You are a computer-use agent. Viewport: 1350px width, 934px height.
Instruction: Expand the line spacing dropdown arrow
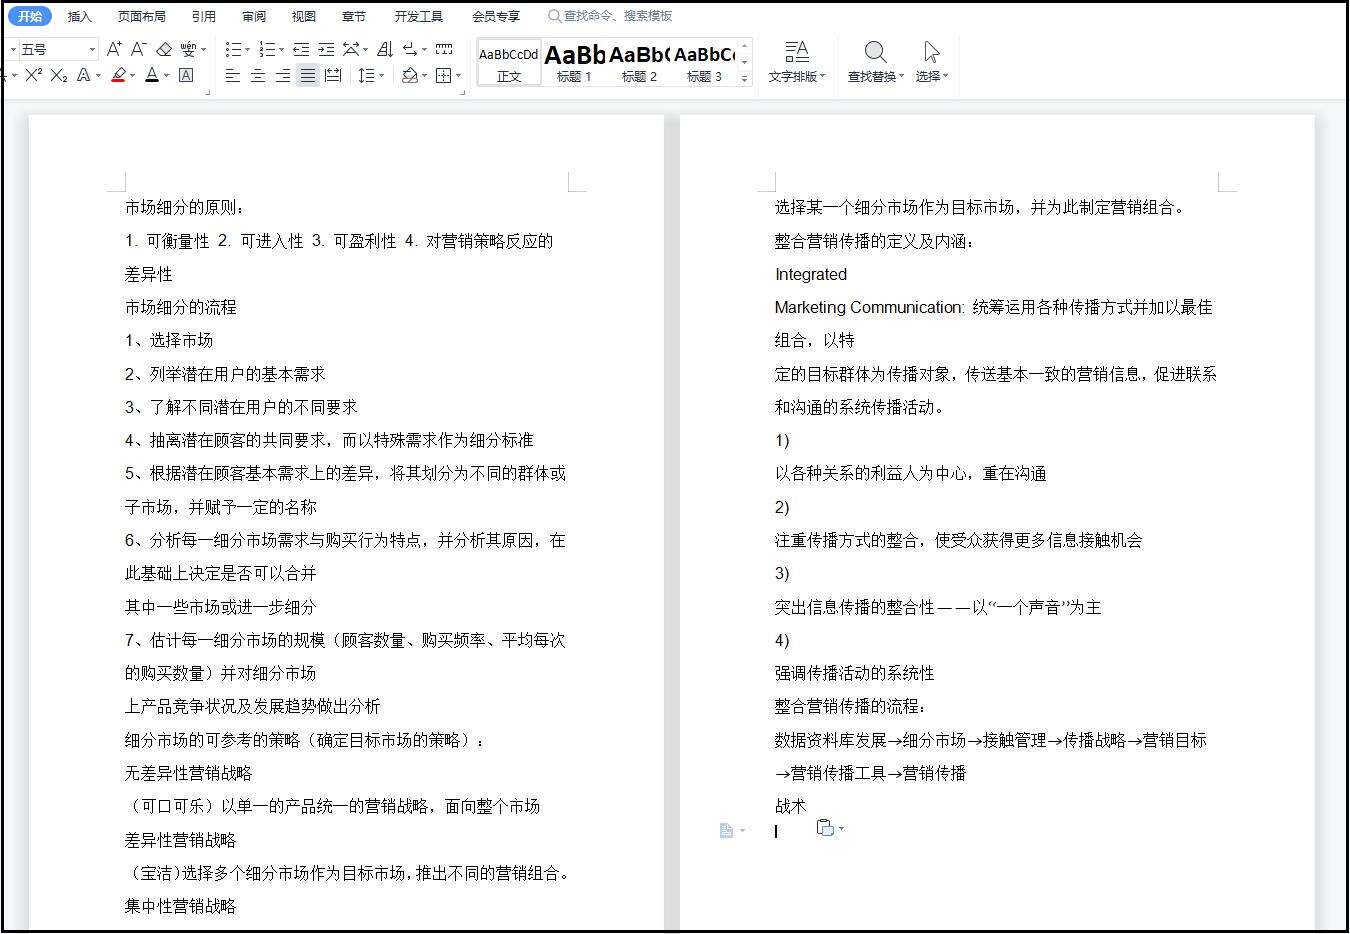click(381, 75)
